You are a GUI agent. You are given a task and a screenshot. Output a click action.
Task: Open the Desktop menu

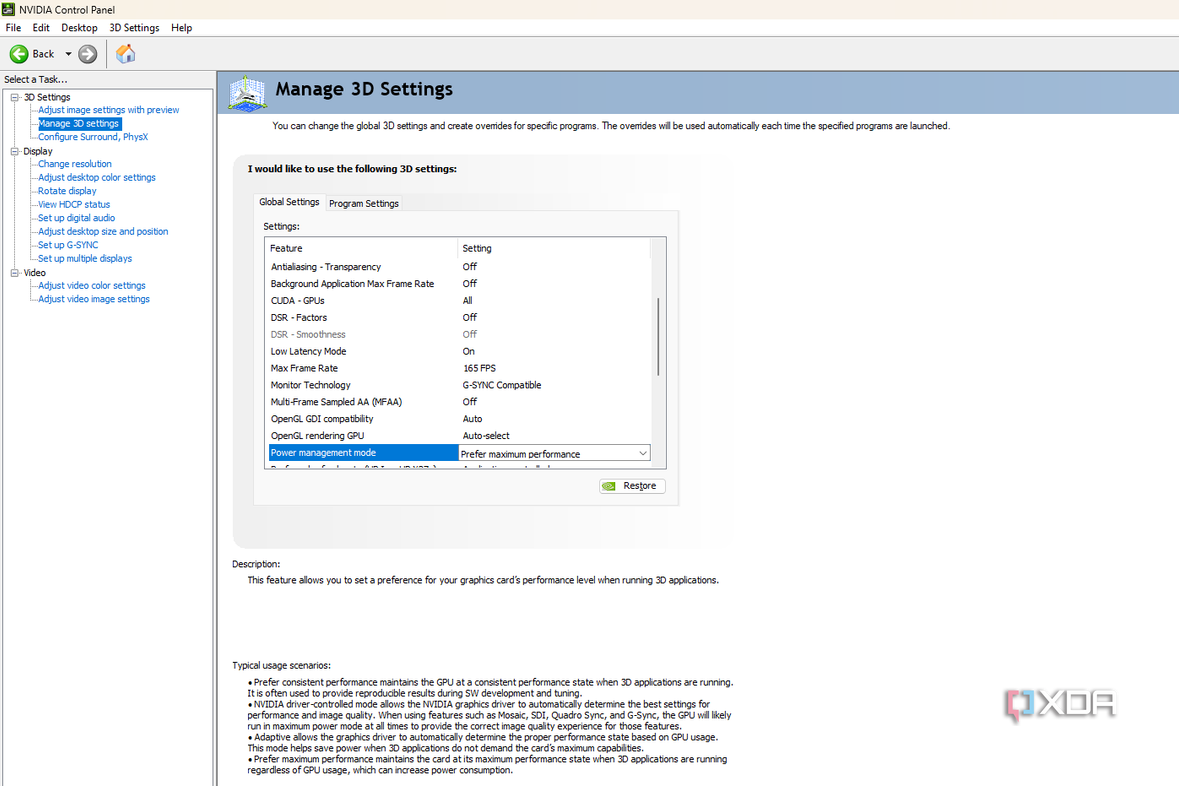click(79, 28)
